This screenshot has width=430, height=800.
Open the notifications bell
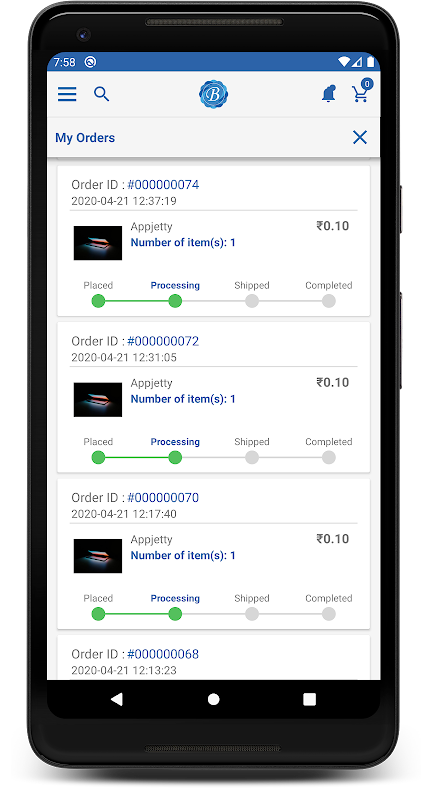[329, 94]
